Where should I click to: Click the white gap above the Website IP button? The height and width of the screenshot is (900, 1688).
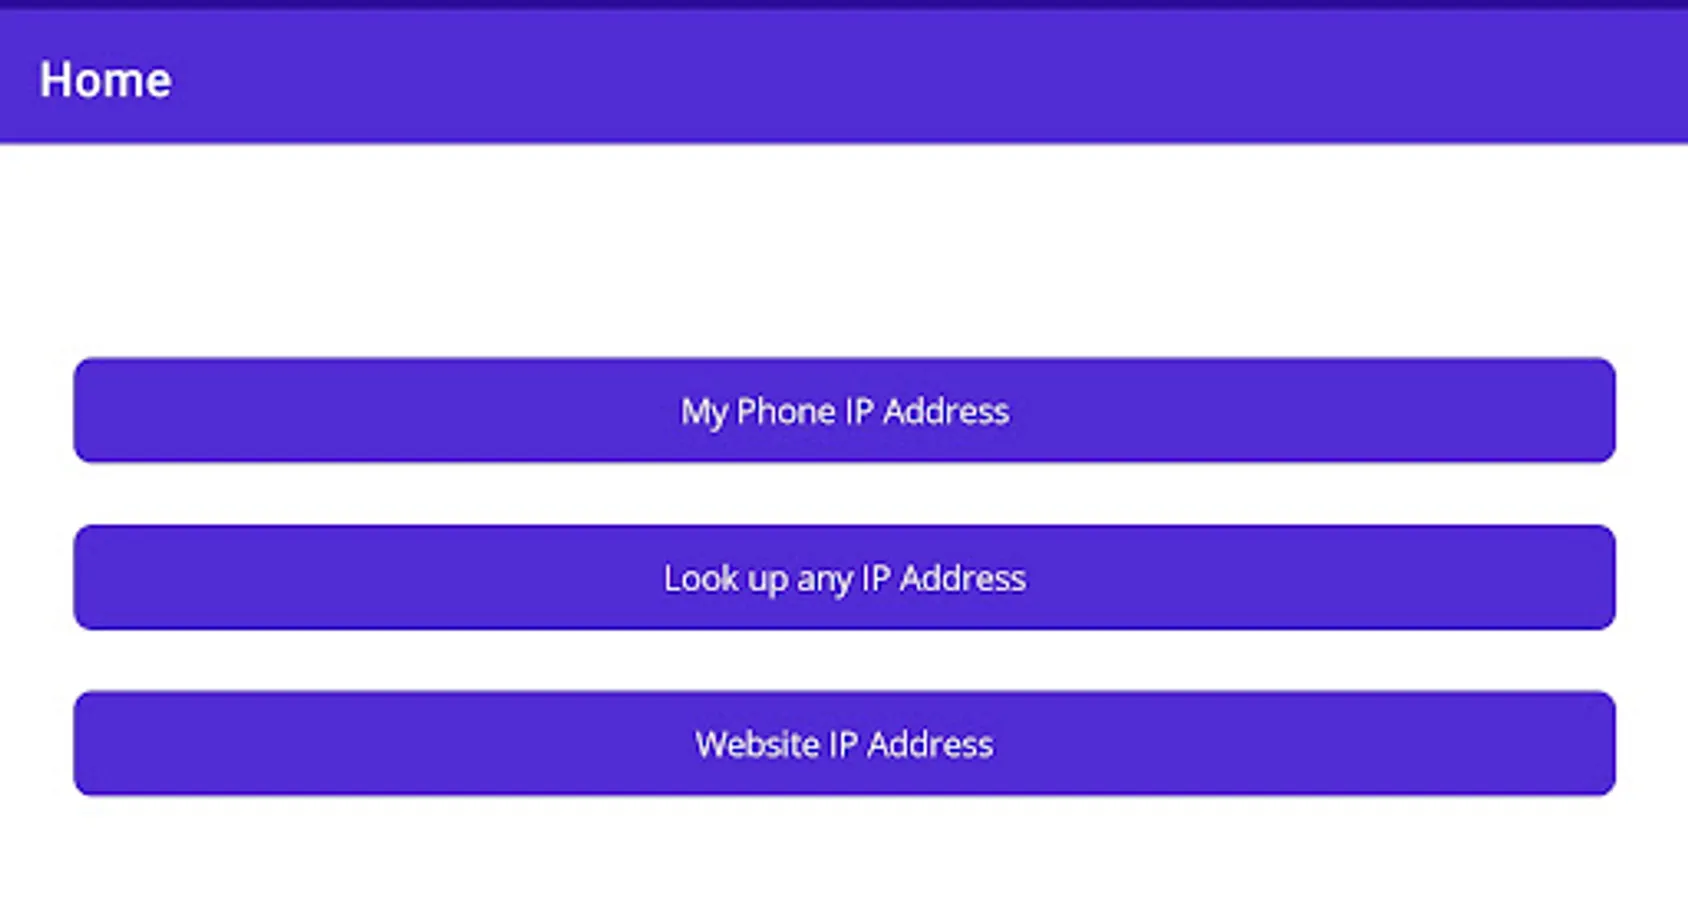click(x=844, y=660)
